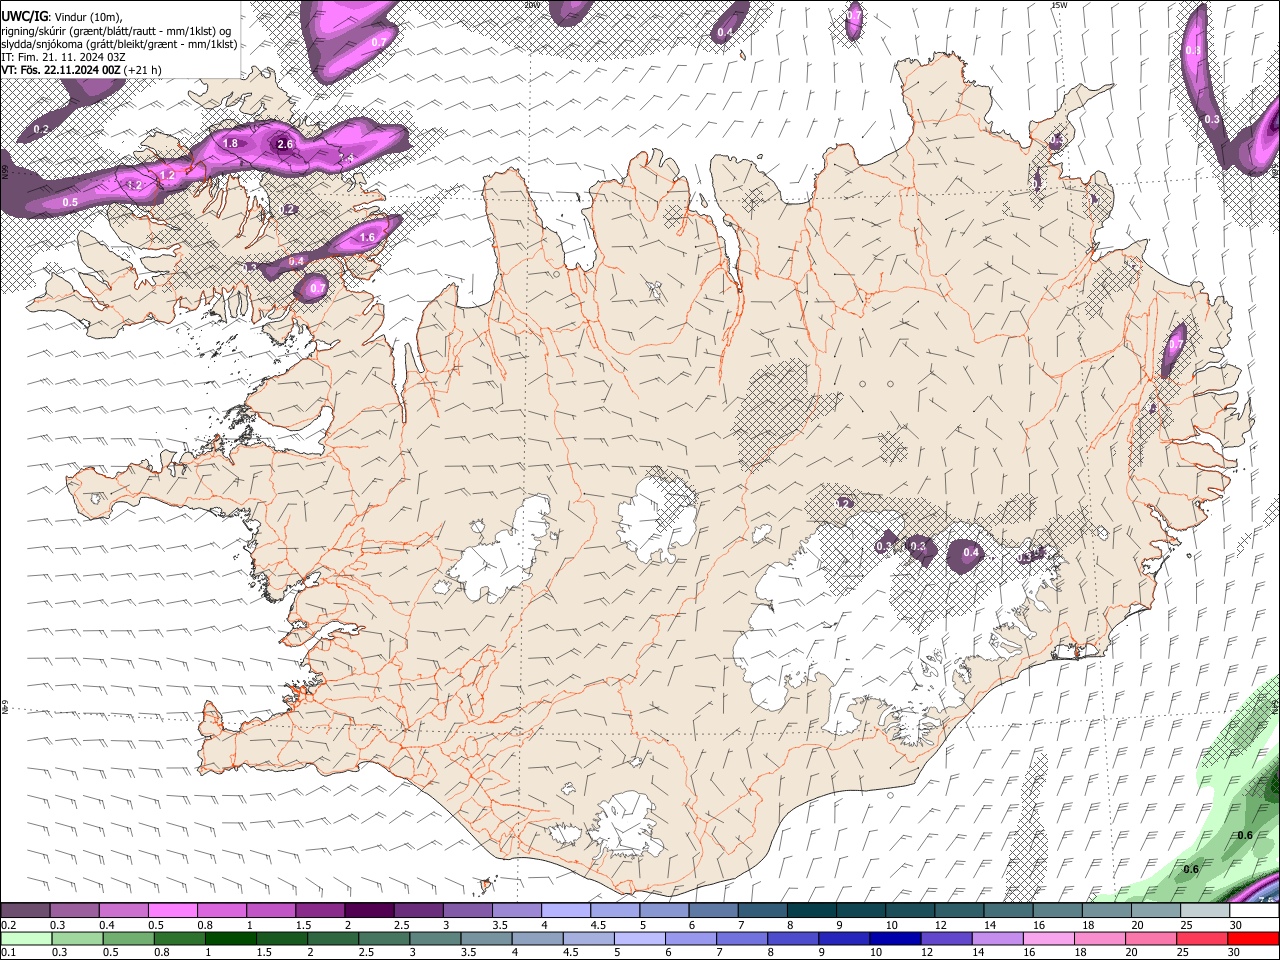Click the '30' label in the rain legend

point(1234,953)
